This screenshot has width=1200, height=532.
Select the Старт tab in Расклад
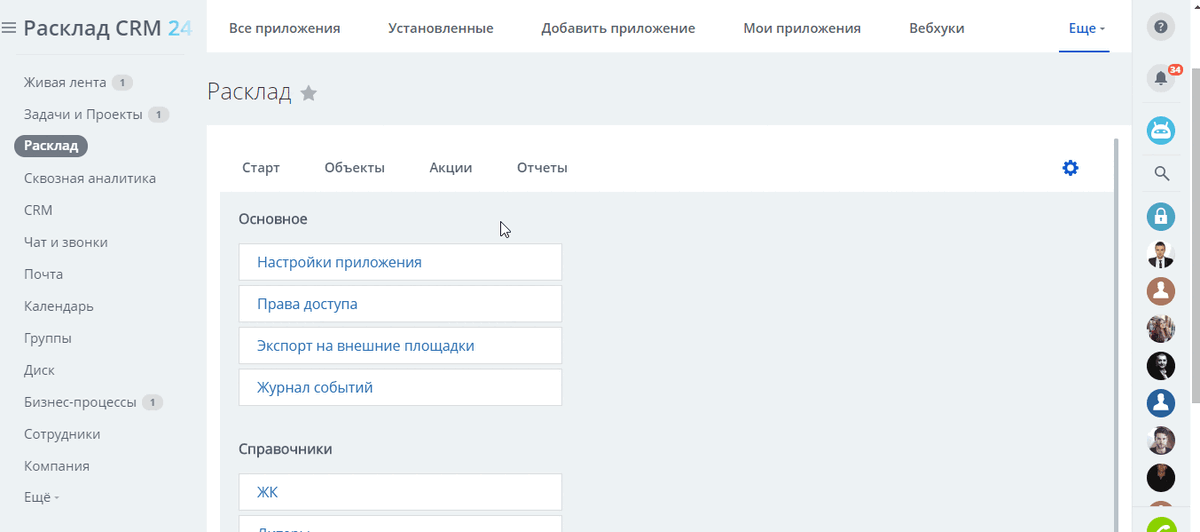(x=261, y=168)
